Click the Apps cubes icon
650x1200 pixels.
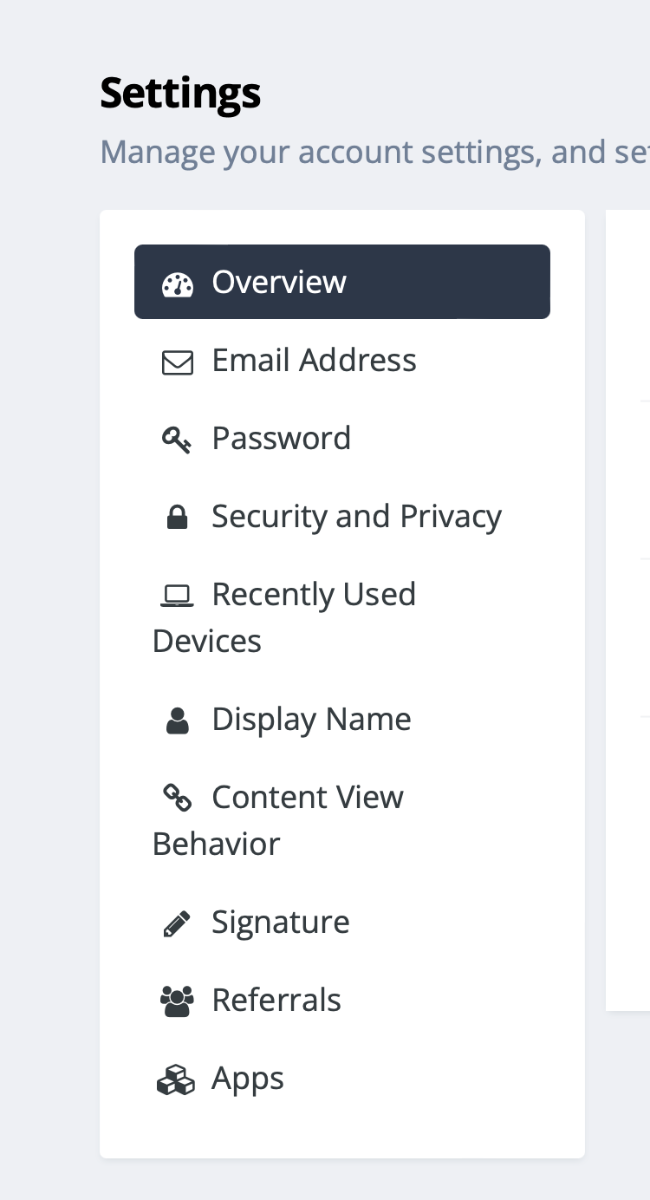(177, 1080)
